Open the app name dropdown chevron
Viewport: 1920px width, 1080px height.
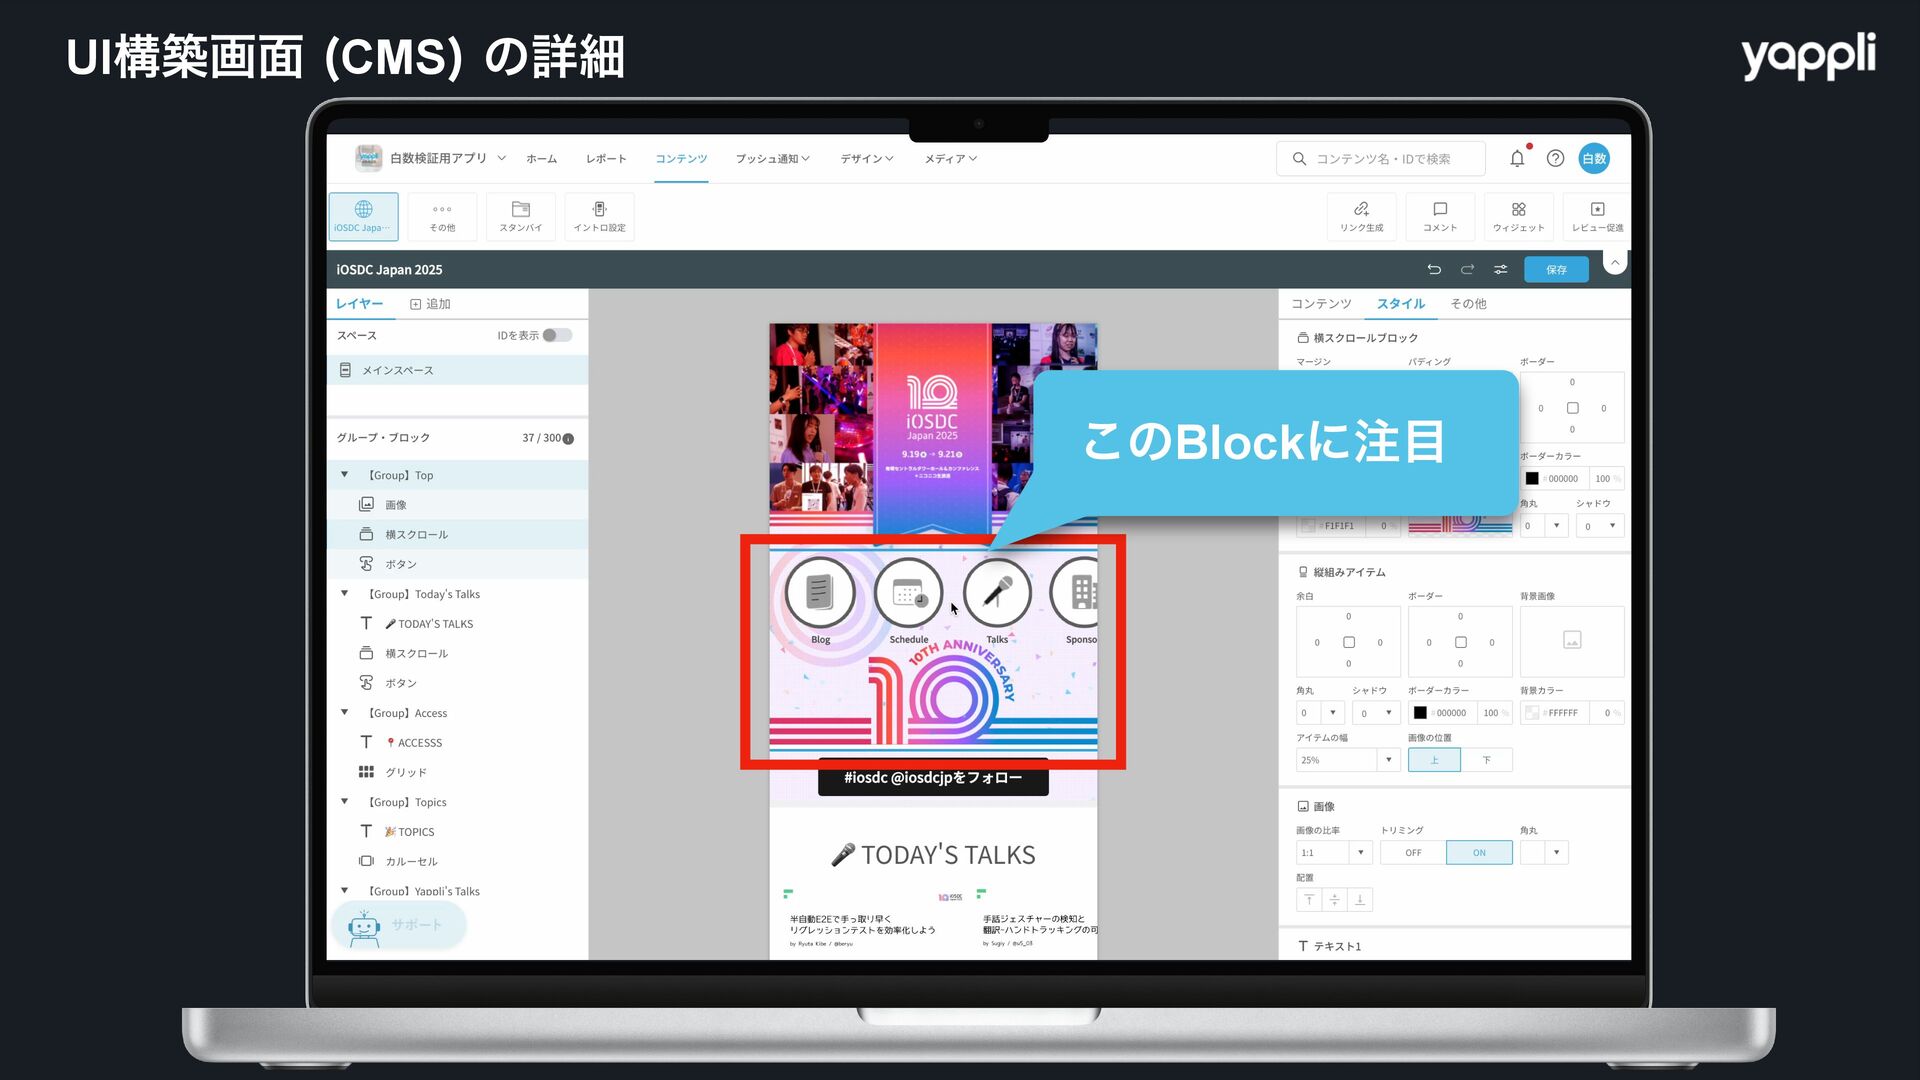tap(502, 158)
